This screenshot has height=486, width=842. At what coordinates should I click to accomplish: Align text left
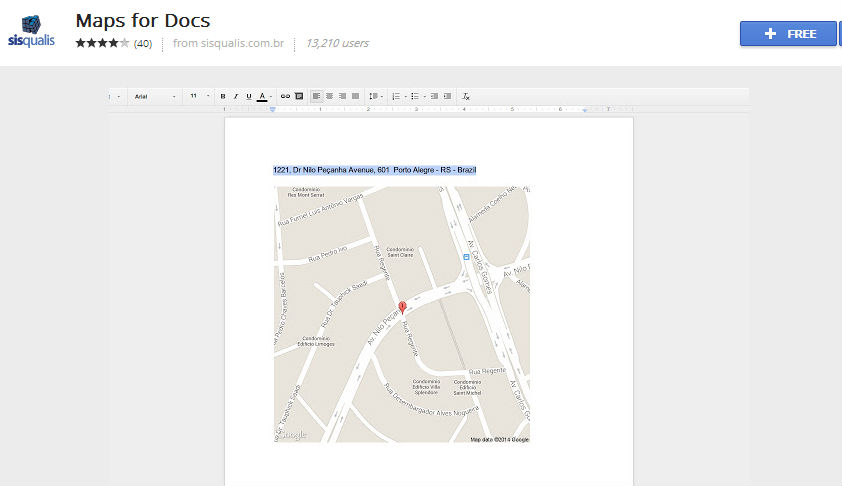[x=316, y=97]
